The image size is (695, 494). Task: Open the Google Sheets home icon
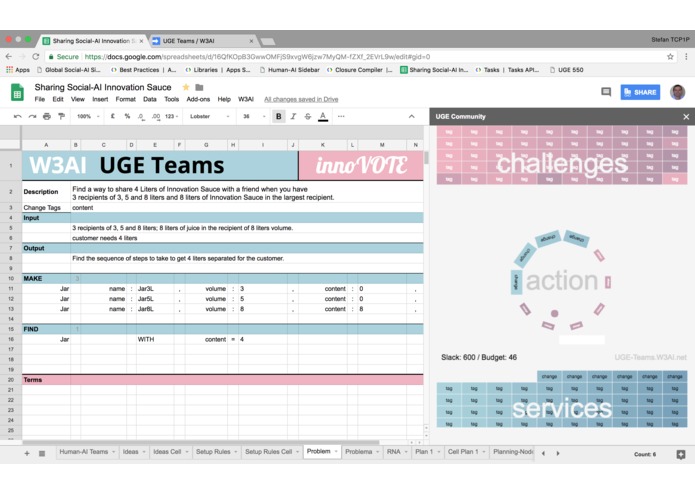(x=17, y=93)
